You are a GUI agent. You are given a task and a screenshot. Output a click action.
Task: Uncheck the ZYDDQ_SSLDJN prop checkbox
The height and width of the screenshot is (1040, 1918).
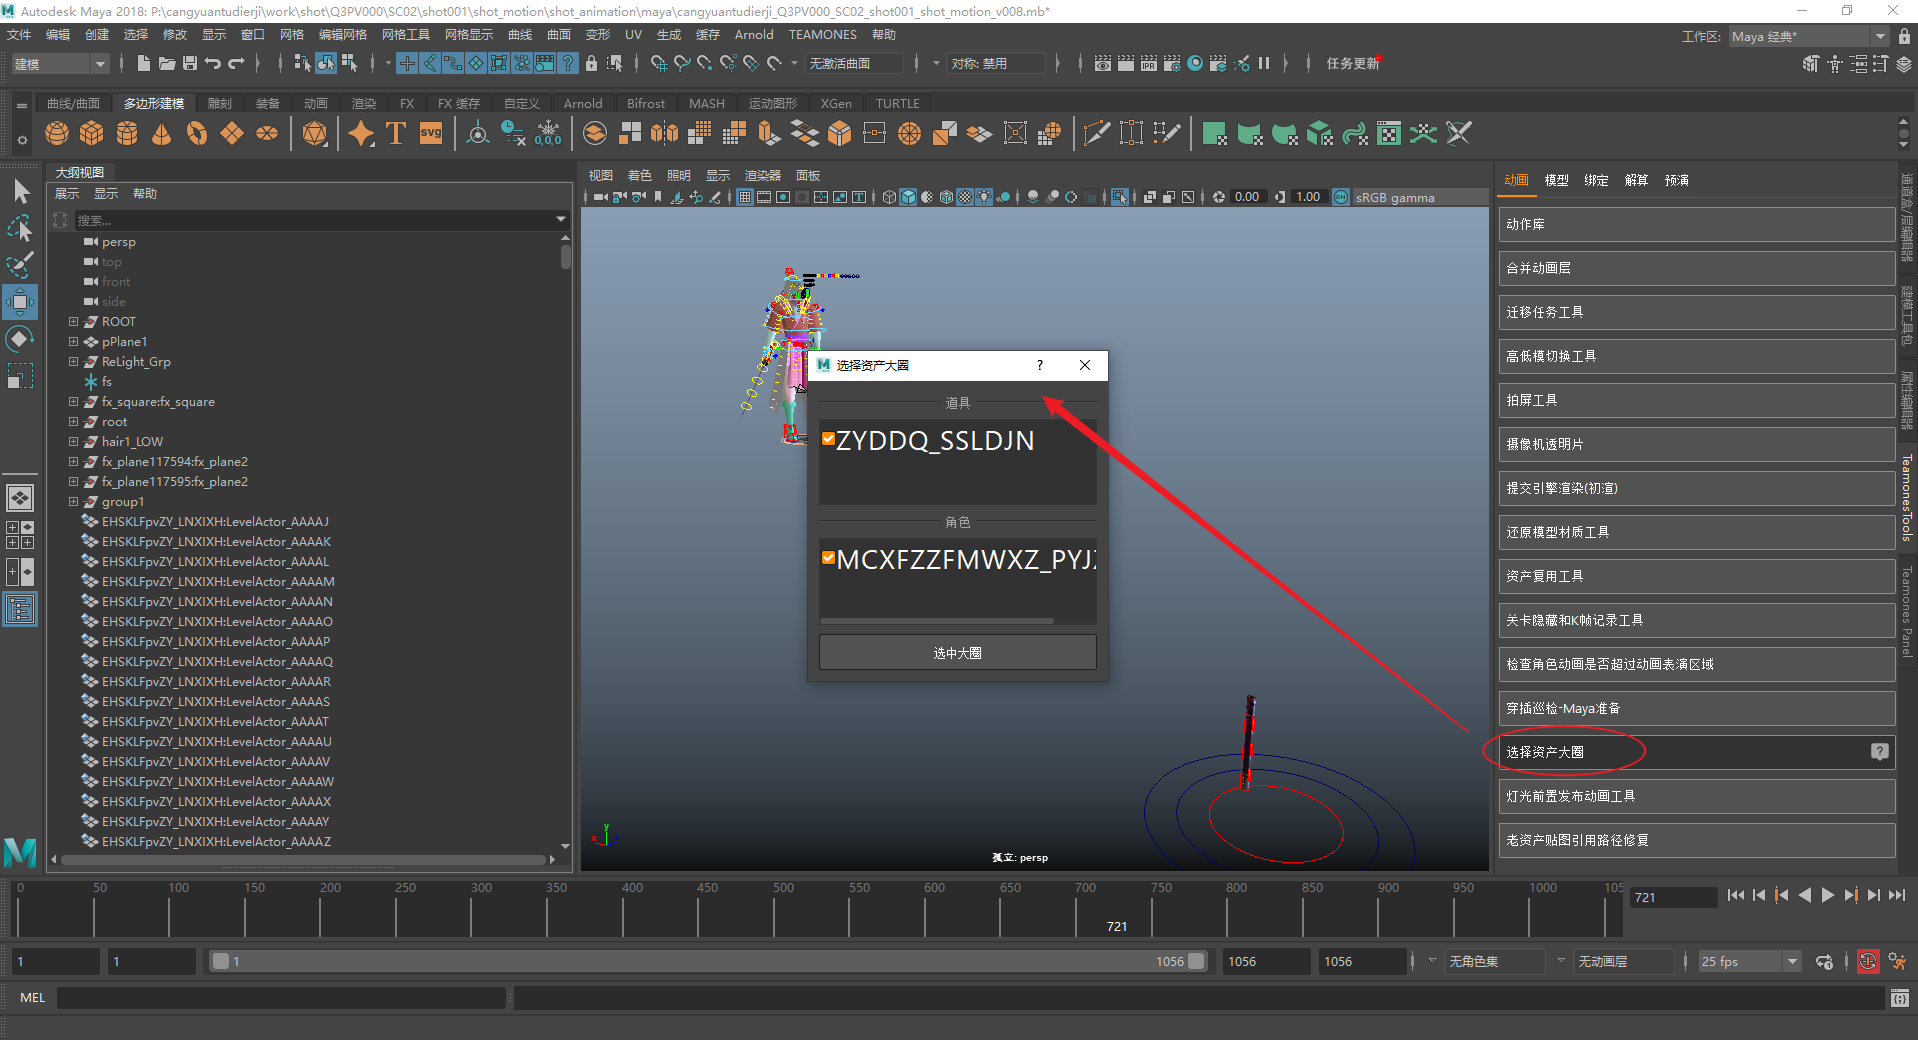[828, 439]
